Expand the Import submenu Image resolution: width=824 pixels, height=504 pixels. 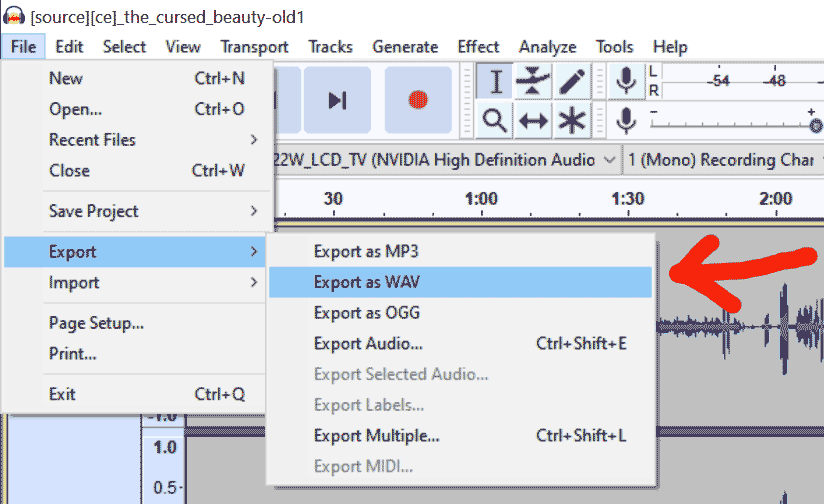click(136, 283)
